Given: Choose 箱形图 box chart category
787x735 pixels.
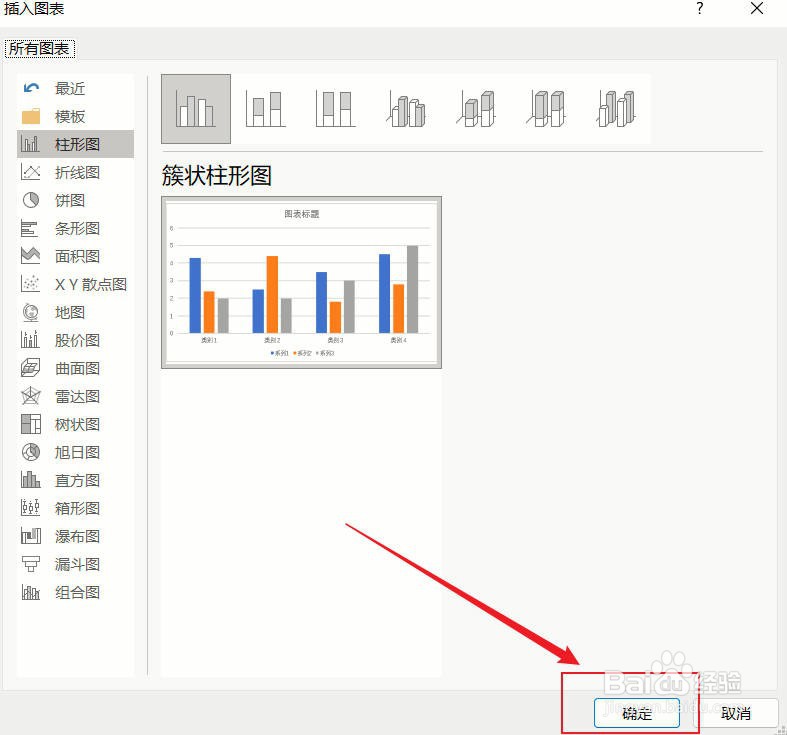Looking at the screenshot, I should [75, 509].
